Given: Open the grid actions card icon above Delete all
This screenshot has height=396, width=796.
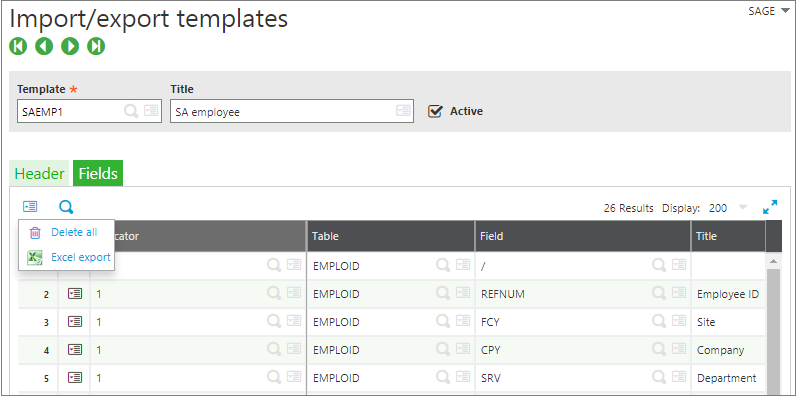Looking at the screenshot, I should pos(30,207).
